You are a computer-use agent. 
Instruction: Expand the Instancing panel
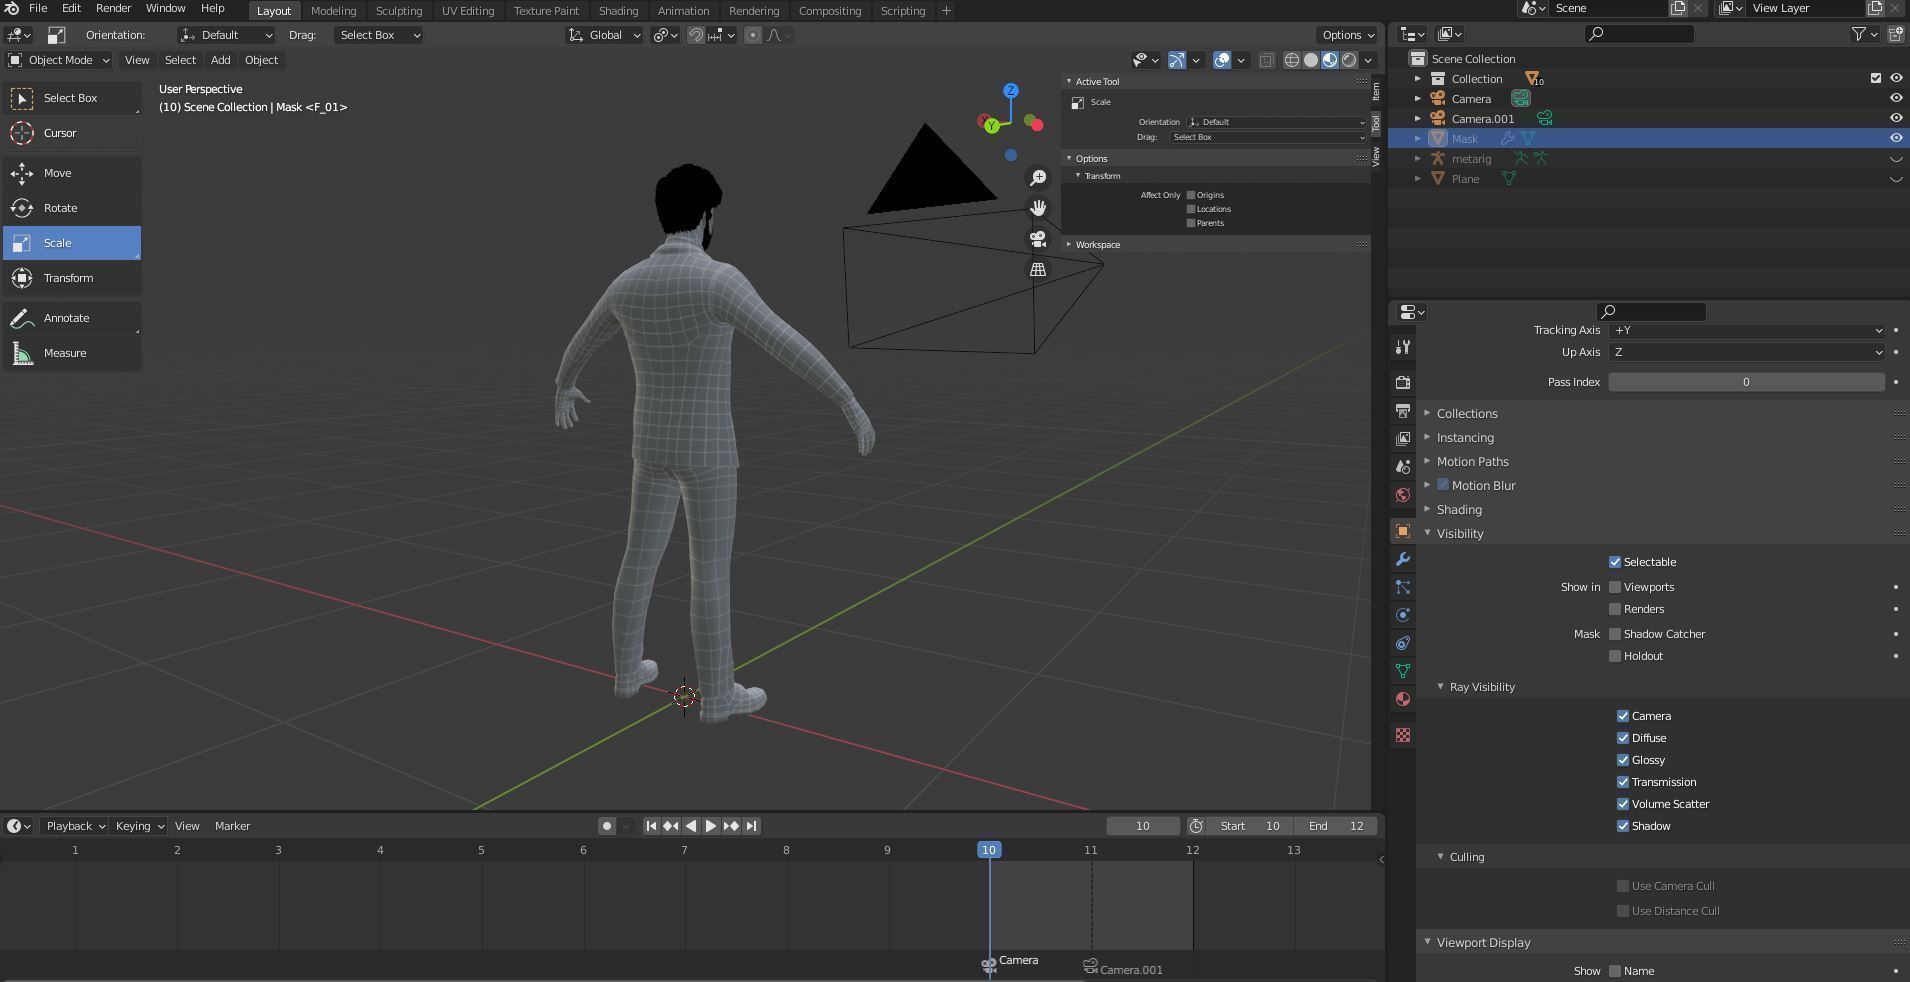[1465, 438]
